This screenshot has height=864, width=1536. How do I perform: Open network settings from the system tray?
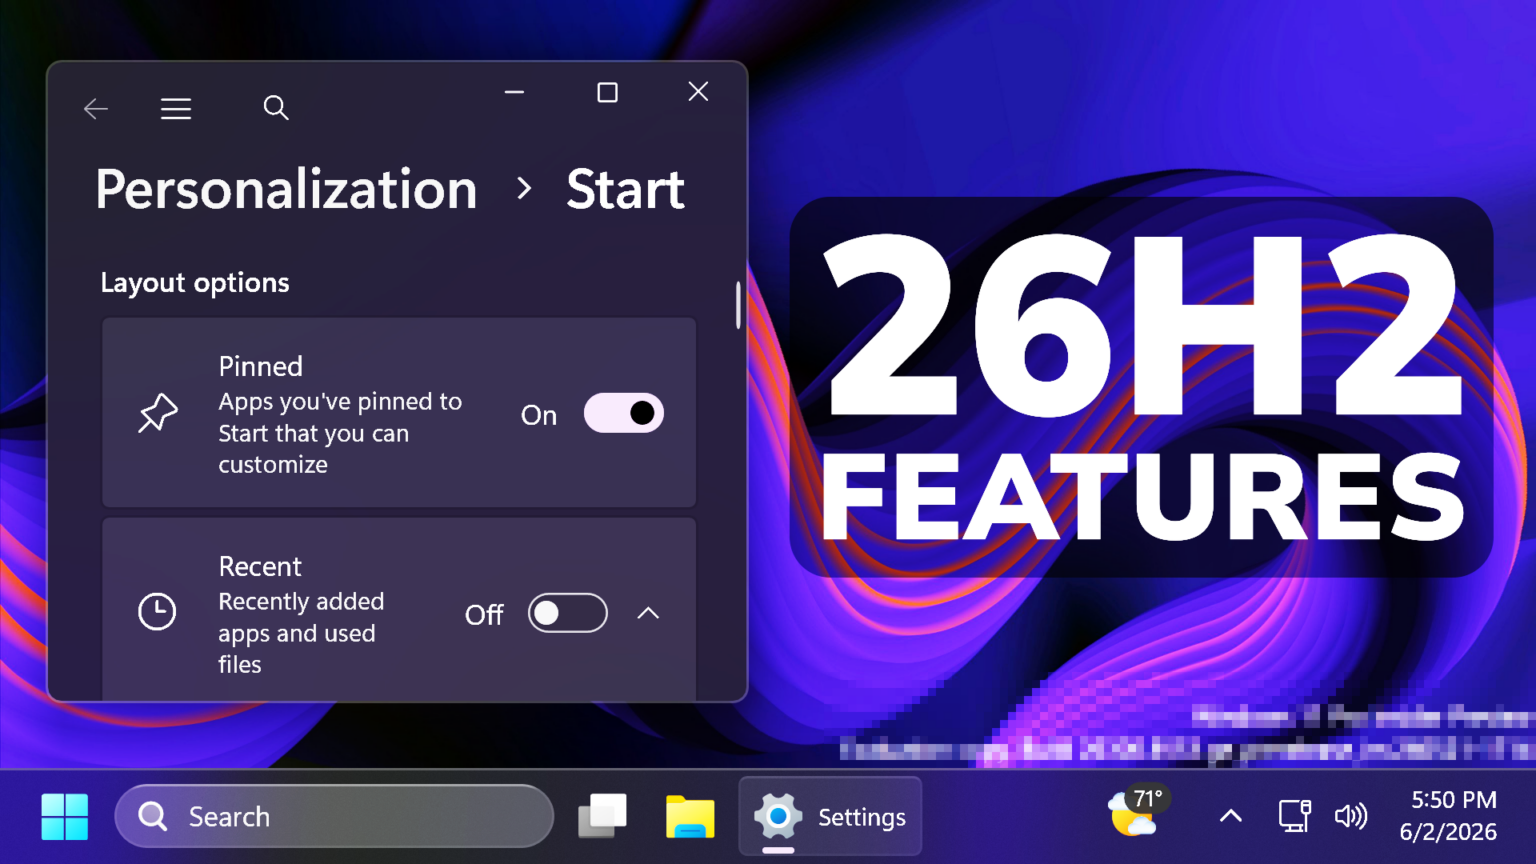1295,816
